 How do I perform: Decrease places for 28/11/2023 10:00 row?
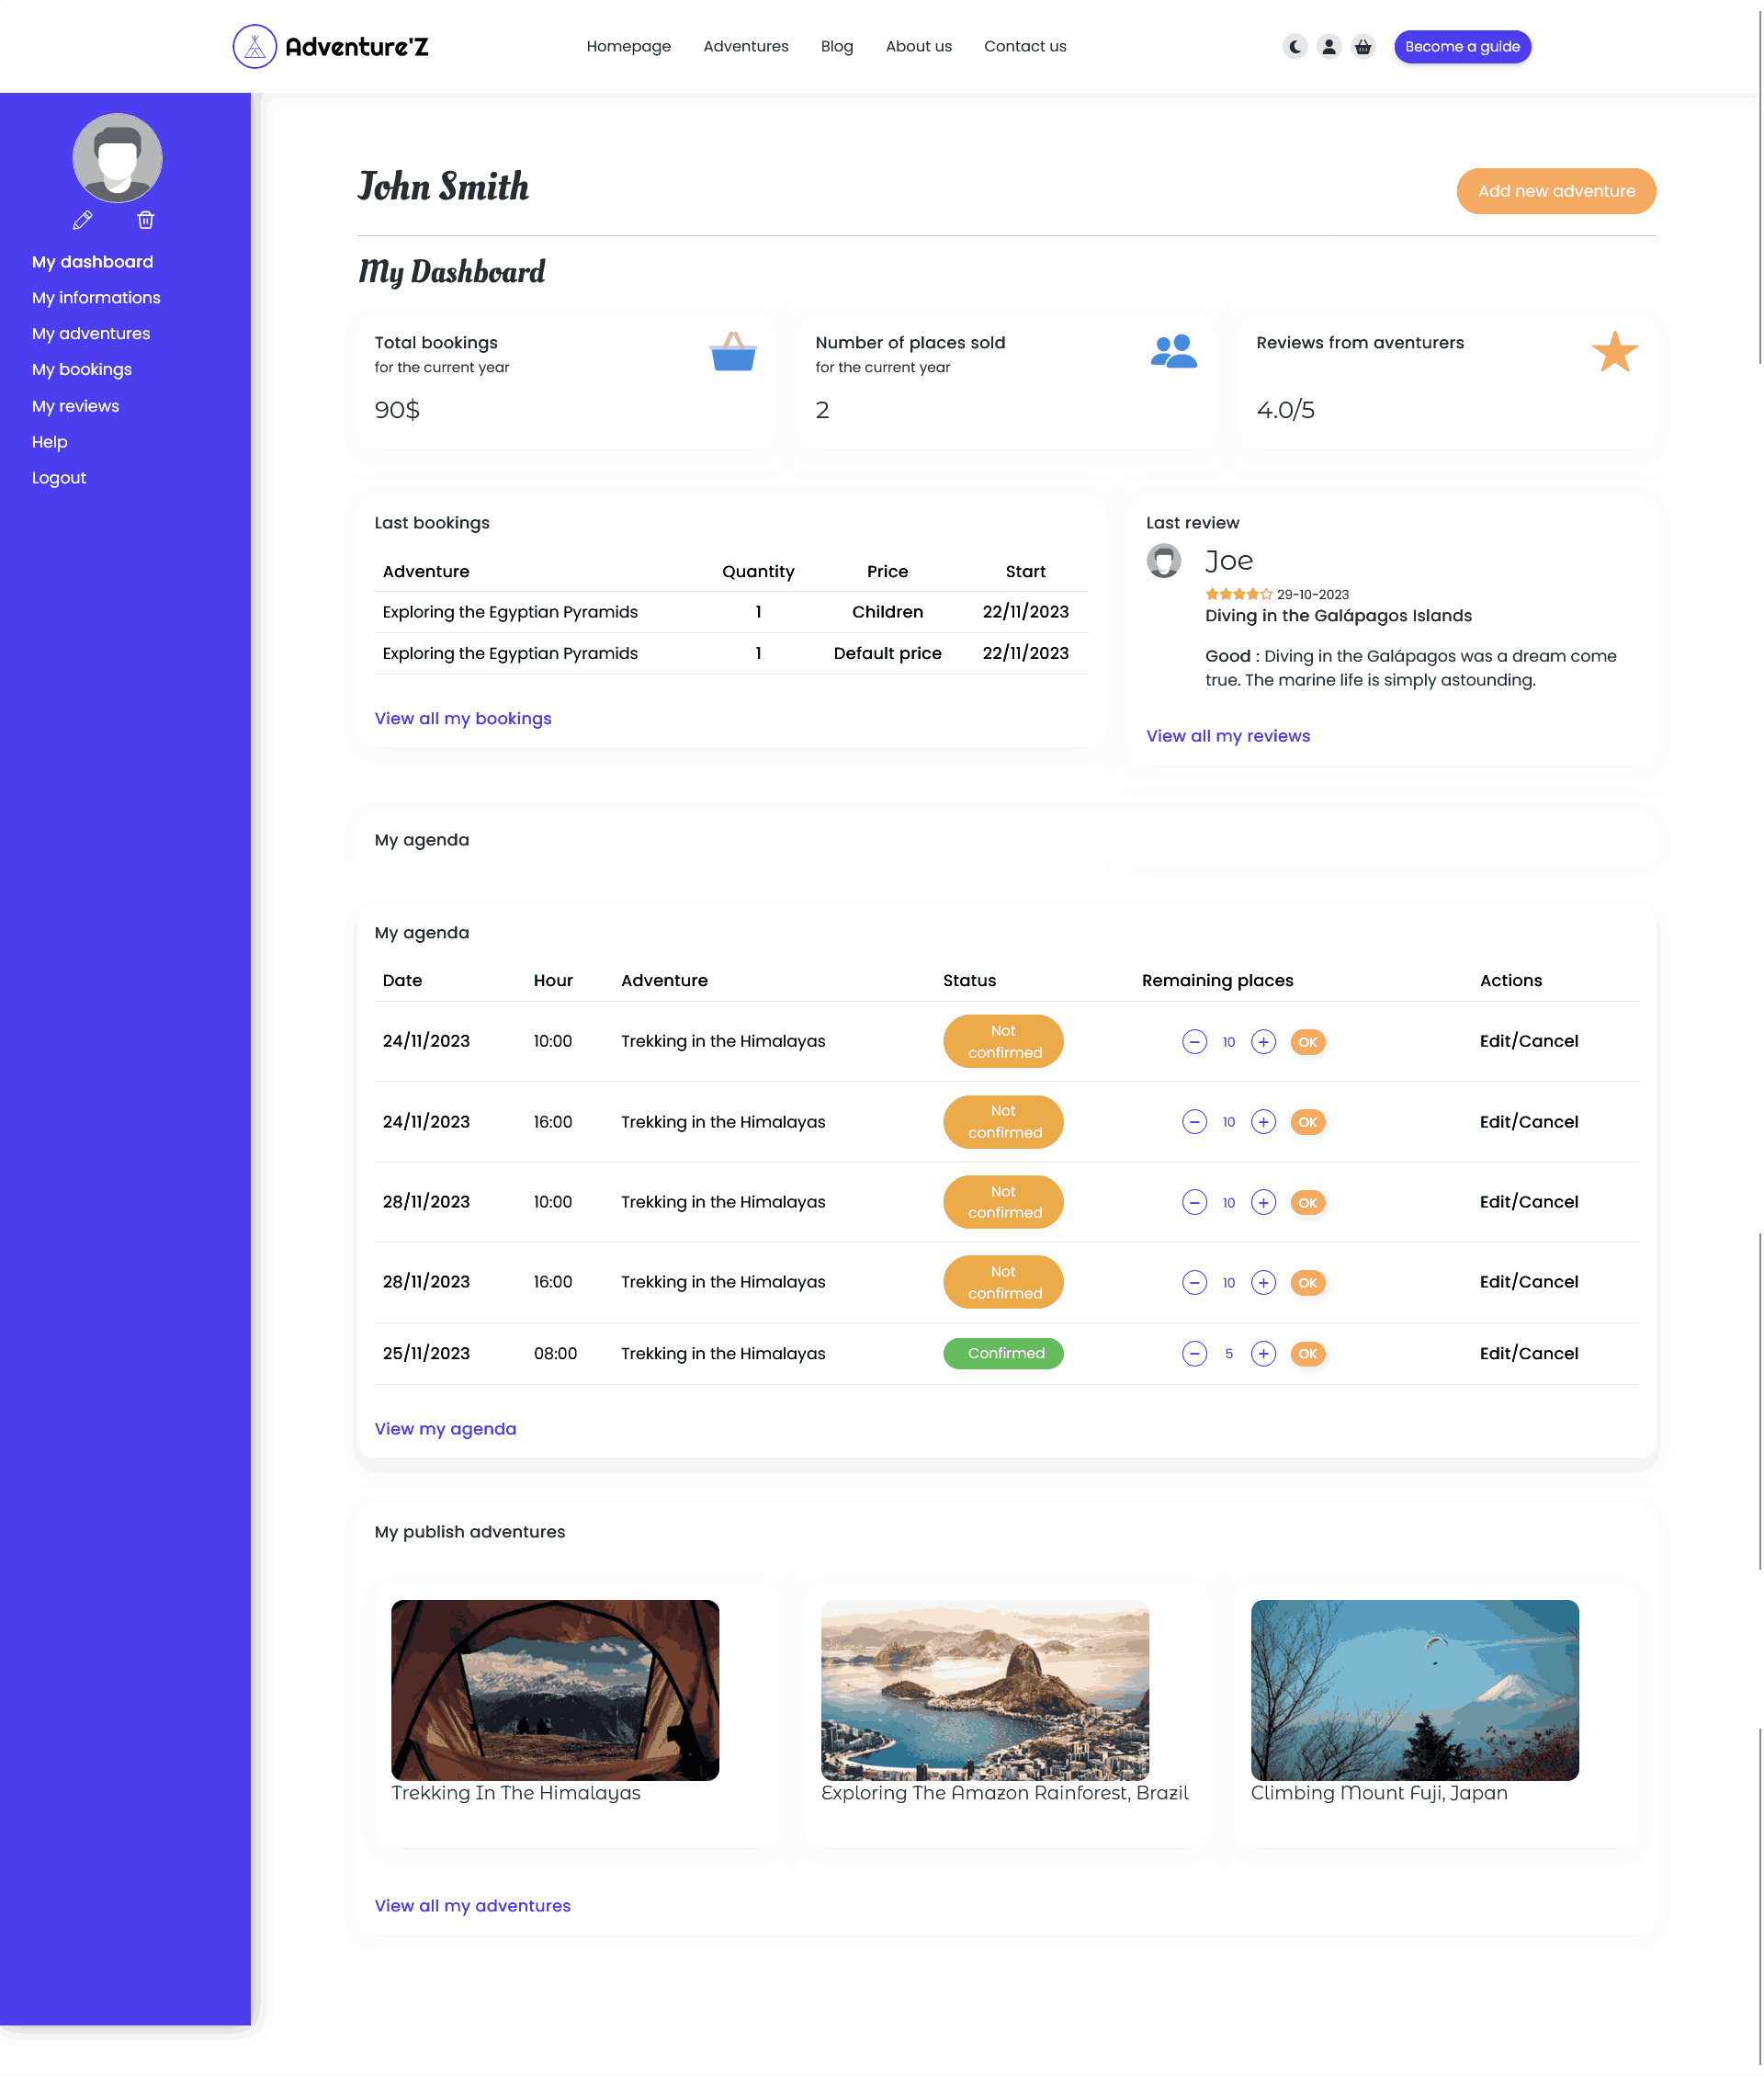click(1194, 1202)
